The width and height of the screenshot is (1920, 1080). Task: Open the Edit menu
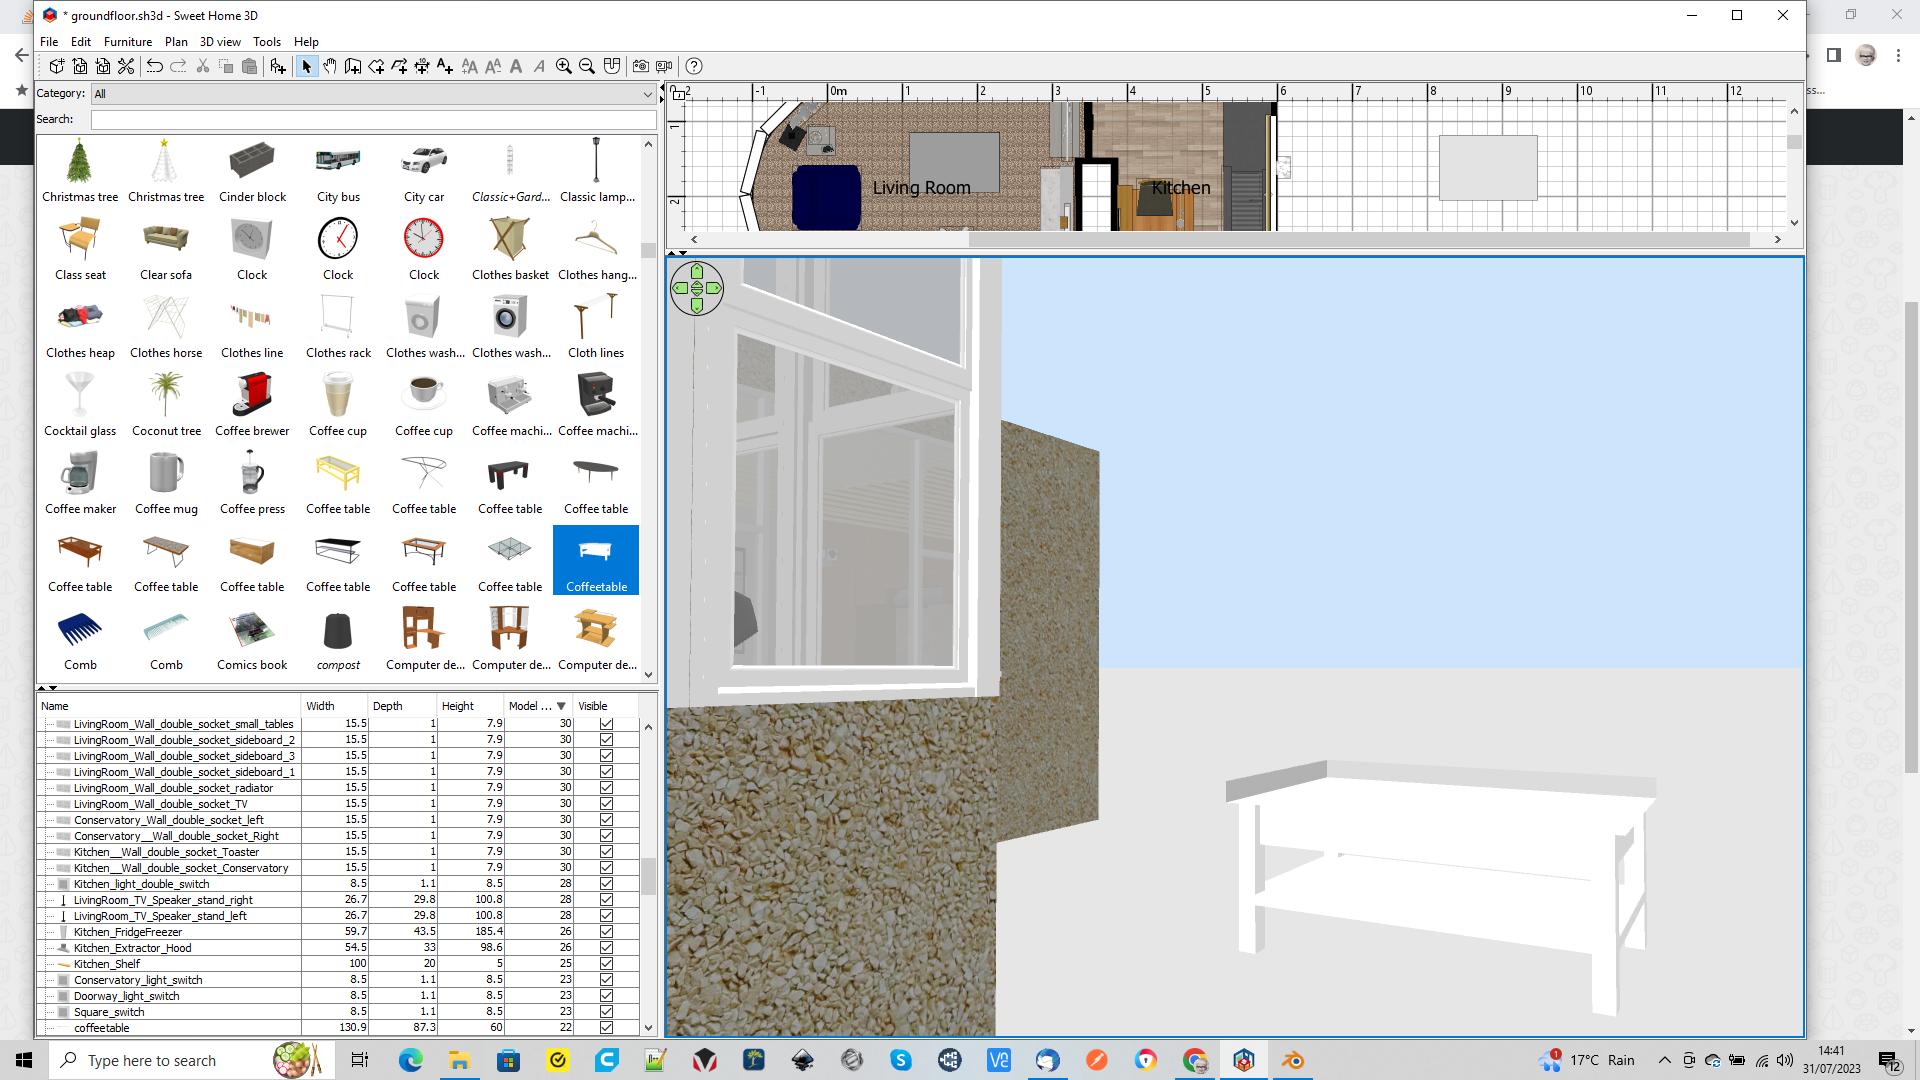81,42
